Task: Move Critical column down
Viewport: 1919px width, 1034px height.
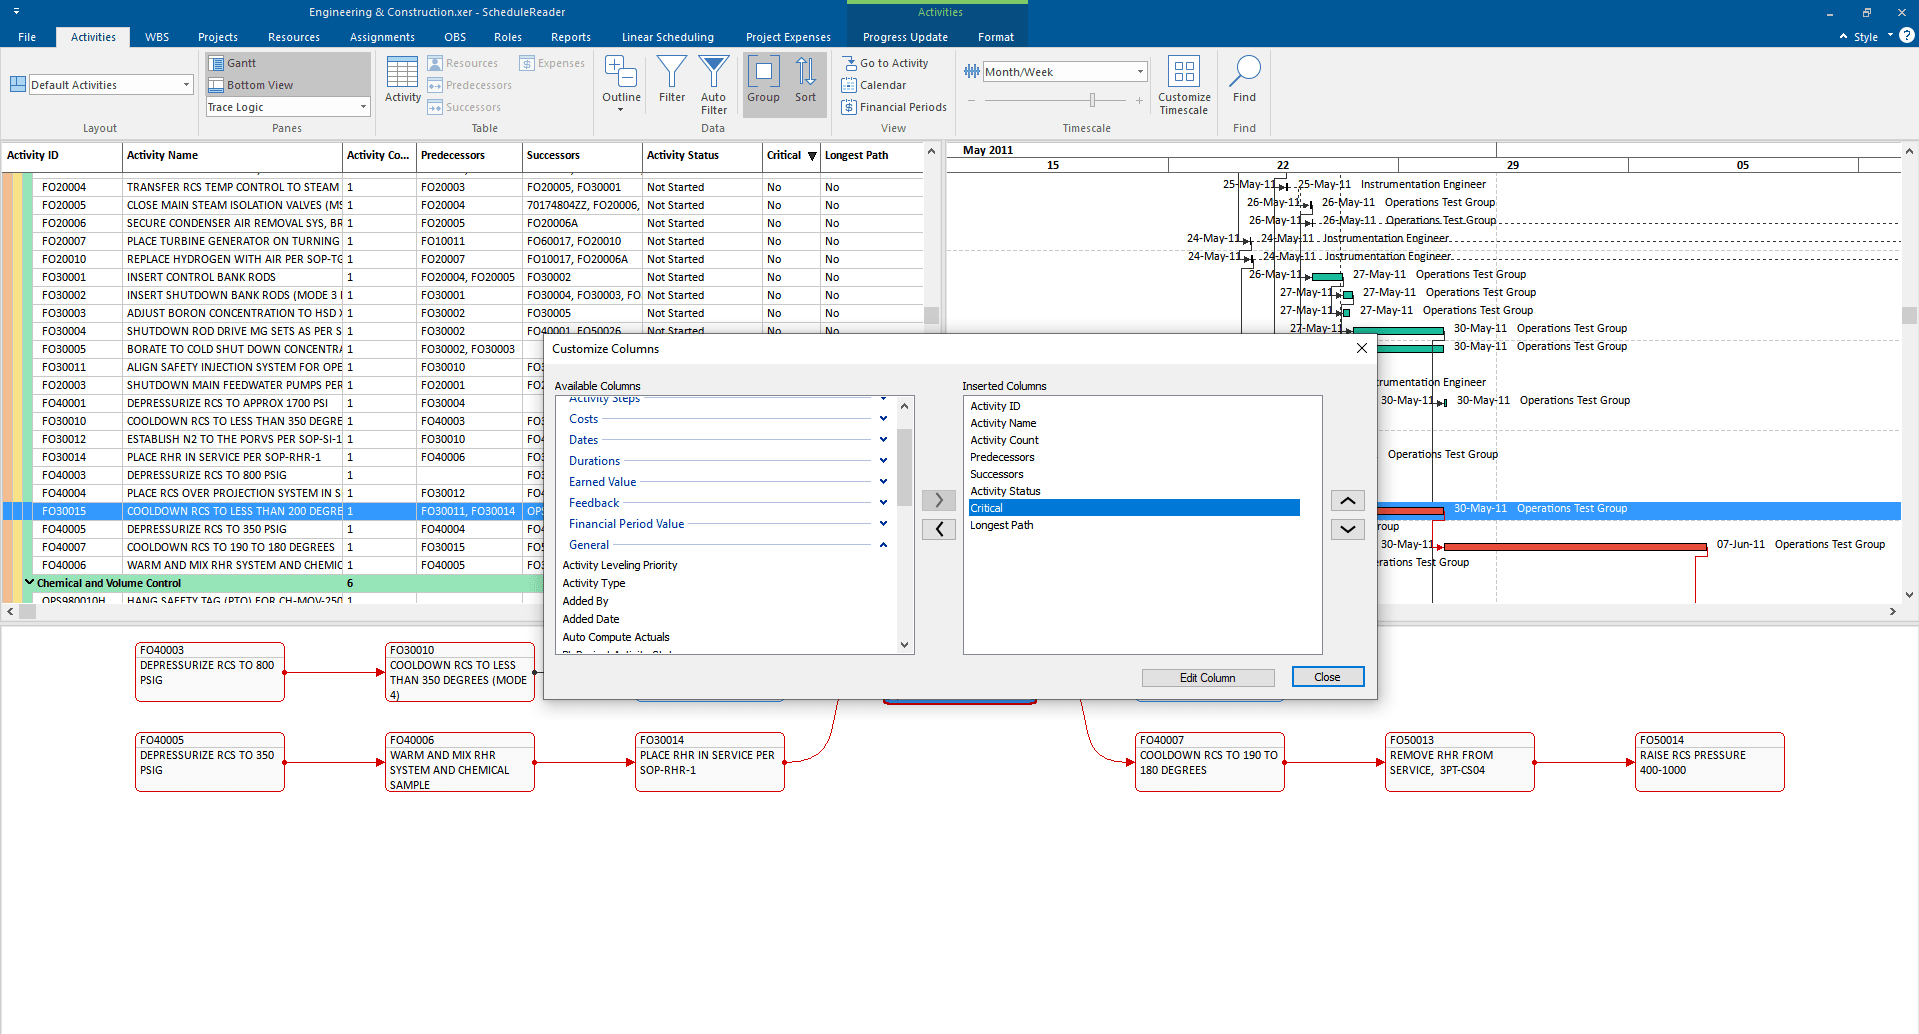Action: (x=1347, y=529)
